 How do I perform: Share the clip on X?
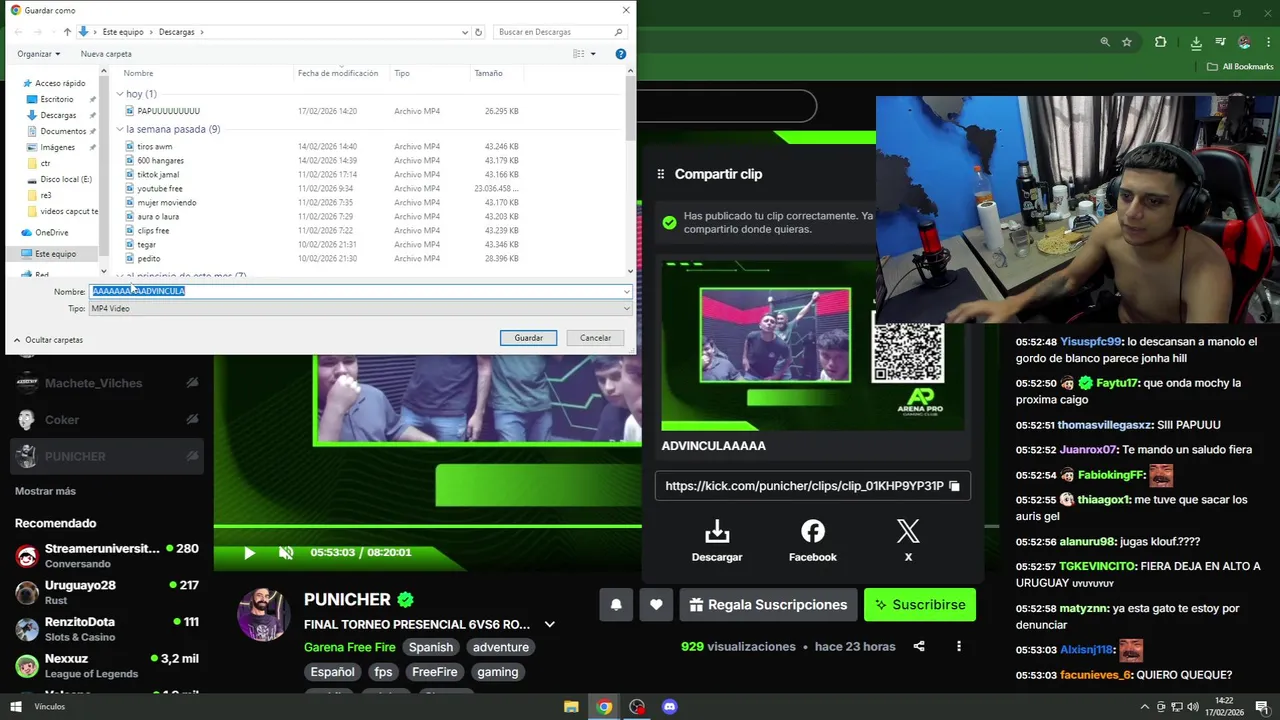(908, 541)
